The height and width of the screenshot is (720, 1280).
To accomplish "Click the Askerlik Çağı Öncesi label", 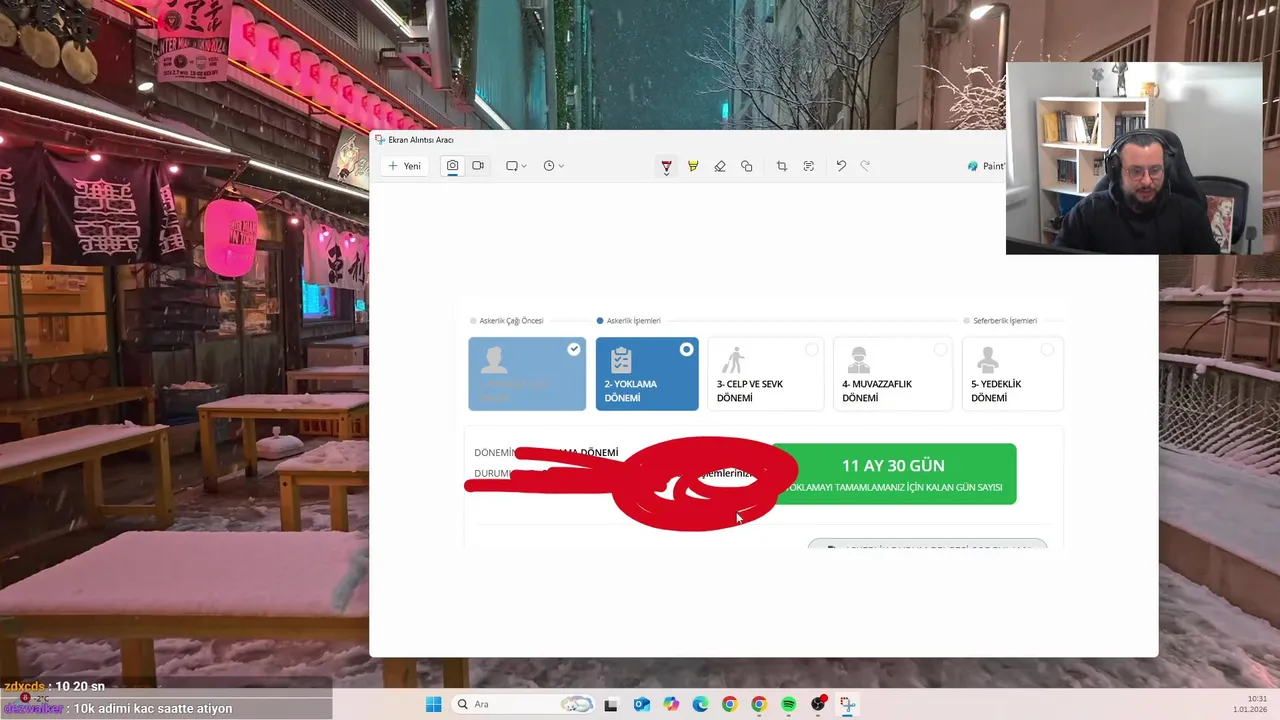I will pyautogui.click(x=511, y=321).
